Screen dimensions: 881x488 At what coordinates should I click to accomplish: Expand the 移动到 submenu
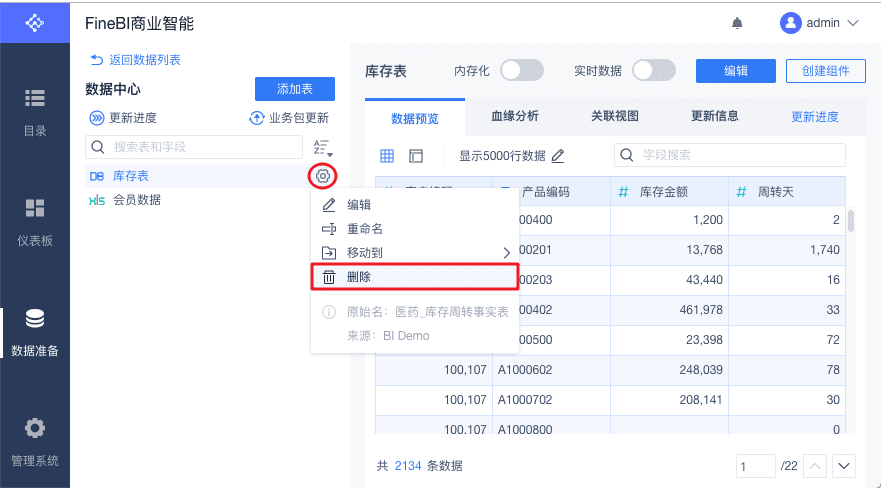pyautogui.click(x=414, y=253)
